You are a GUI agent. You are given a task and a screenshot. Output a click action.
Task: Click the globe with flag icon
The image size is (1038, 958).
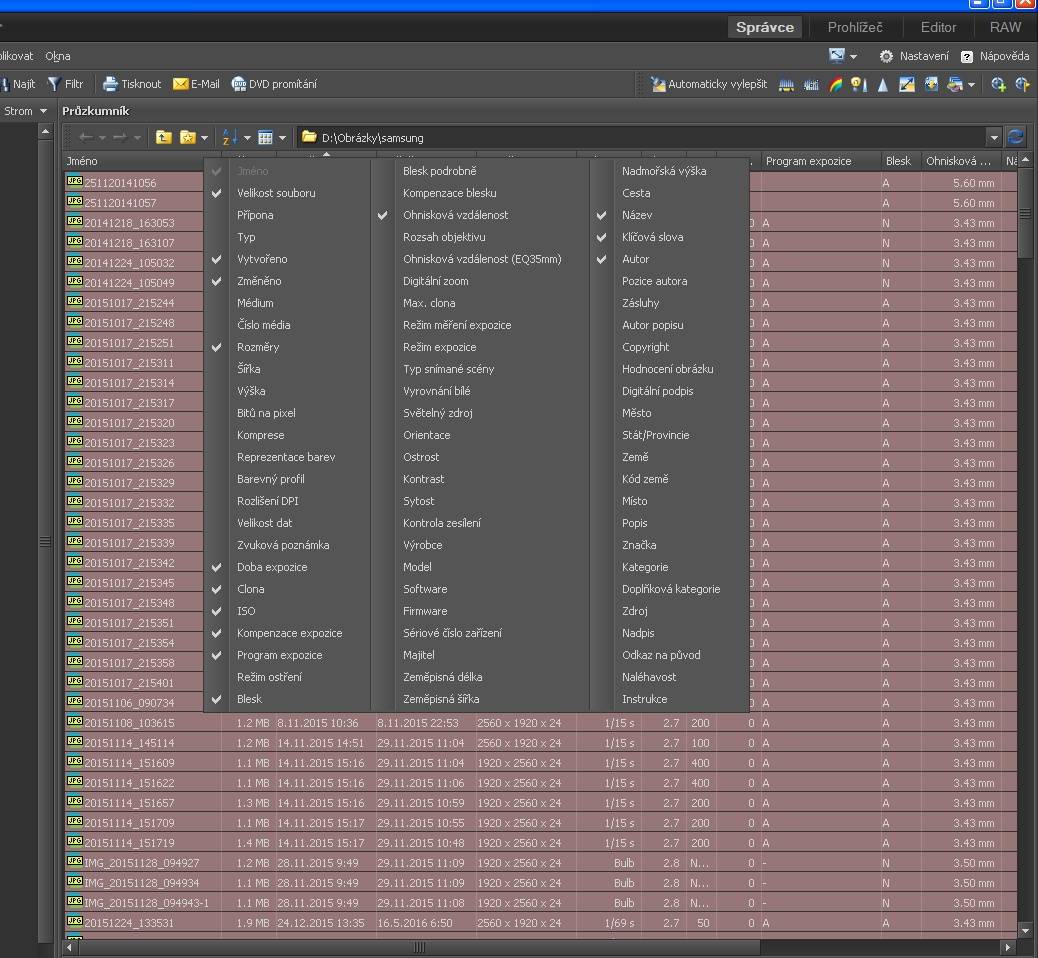click(1022, 84)
